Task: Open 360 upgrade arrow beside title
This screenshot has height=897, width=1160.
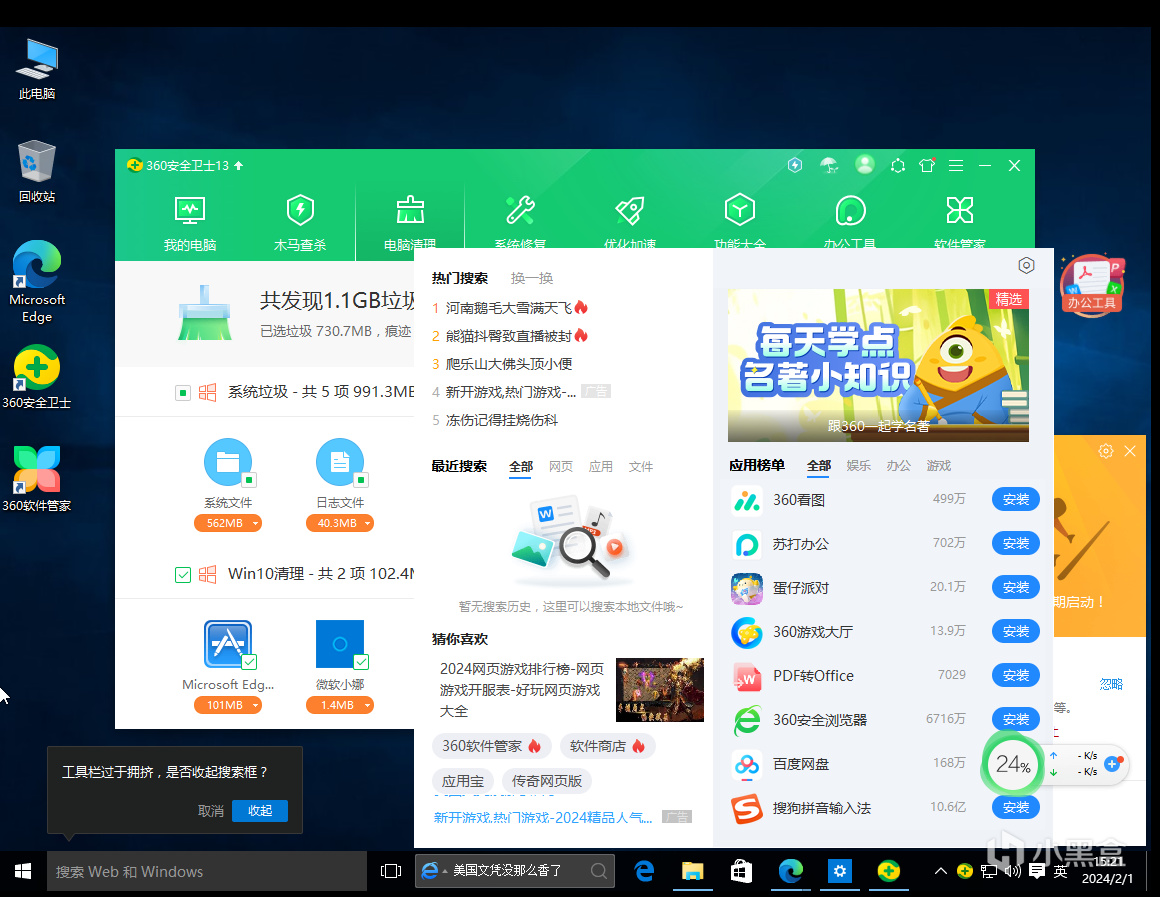Action: click(238, 166)
